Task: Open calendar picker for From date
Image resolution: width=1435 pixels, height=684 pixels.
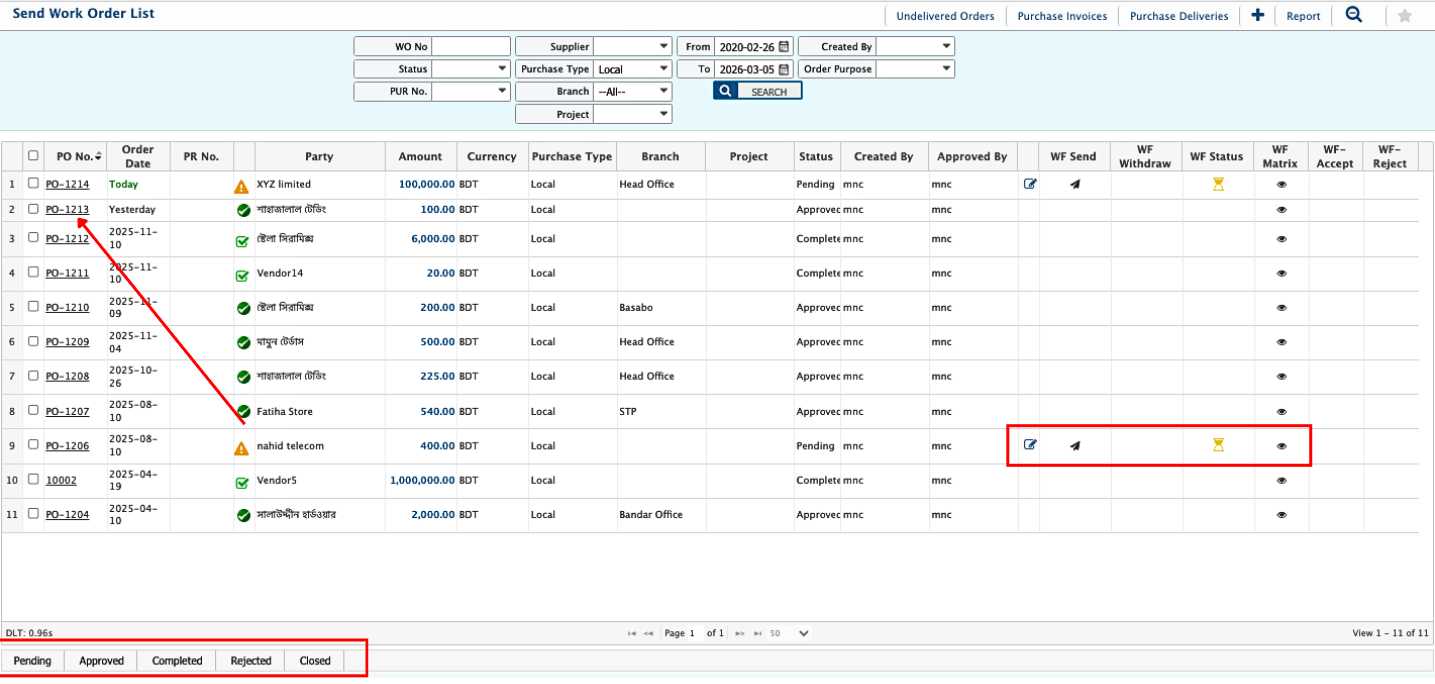Action: pos(785,47)
